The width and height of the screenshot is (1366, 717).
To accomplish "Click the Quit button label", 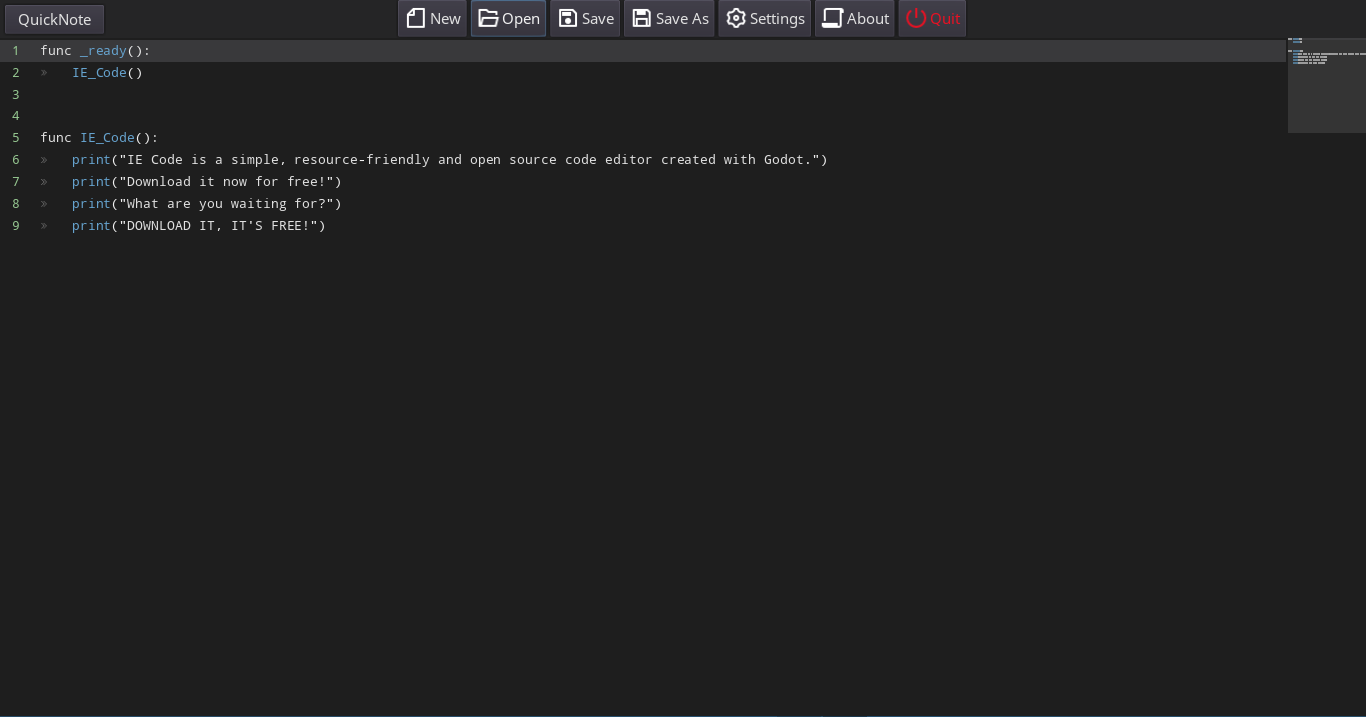I will [945, 18].
